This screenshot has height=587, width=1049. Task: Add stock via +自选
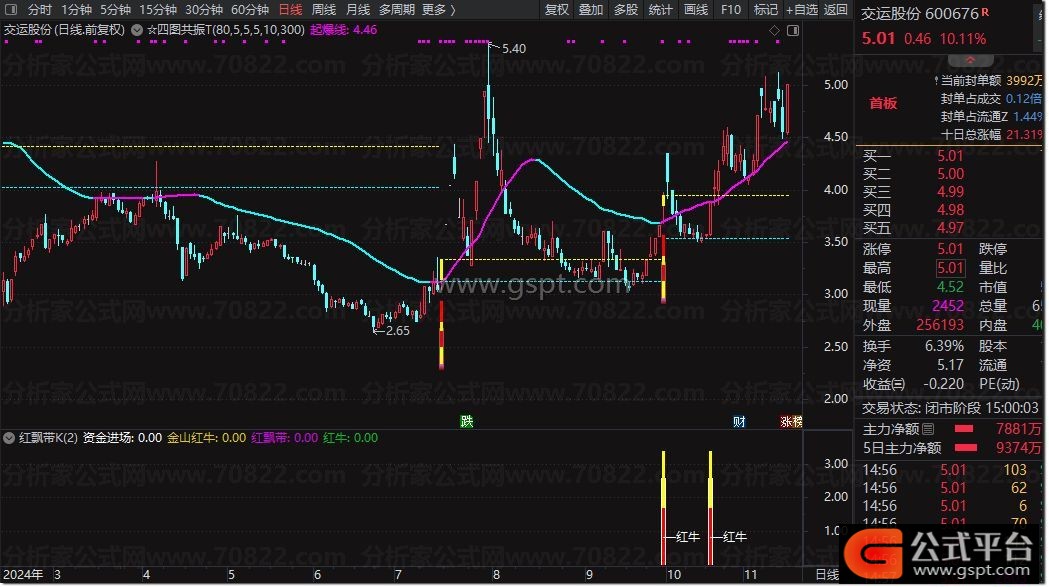coord(801,9)
